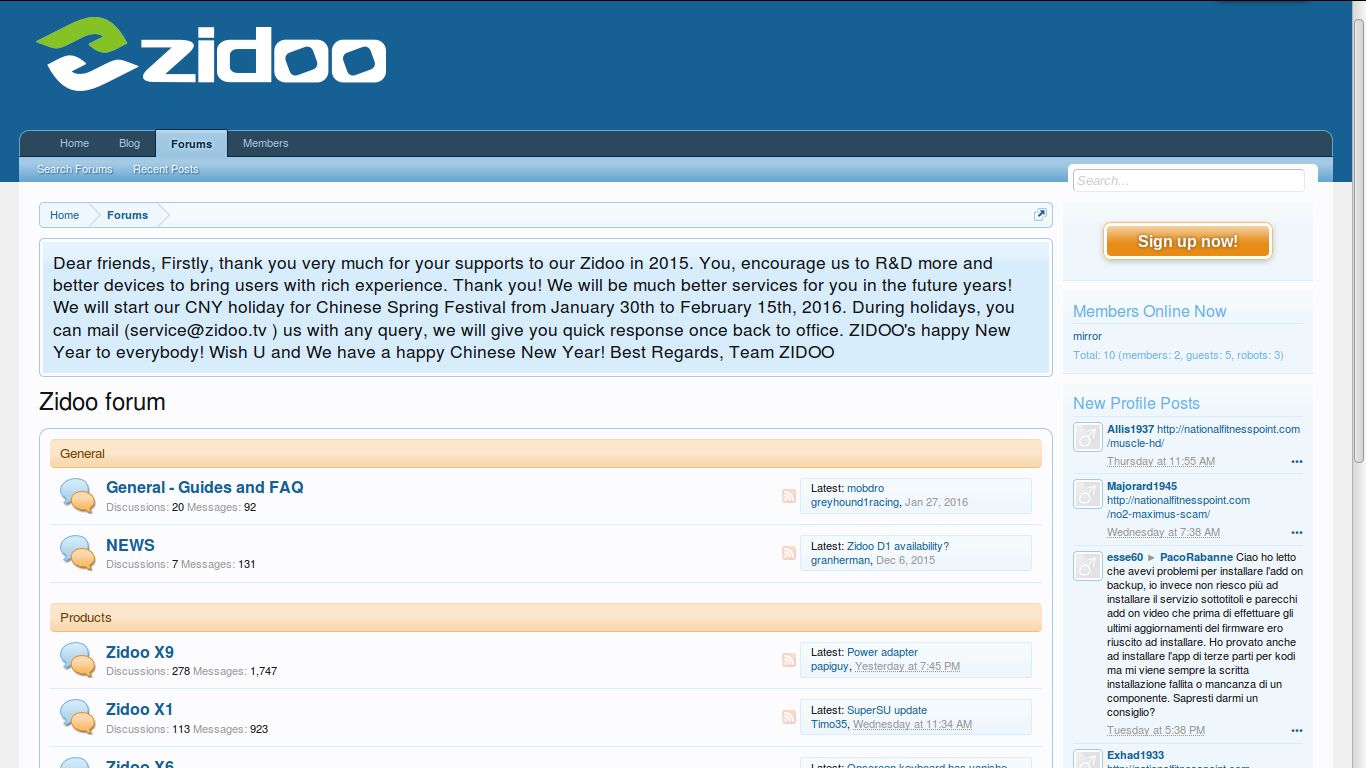The image size is (1366, 768).
Task: Click forum icon next to General - Guides and FAQ
Action: coord(78,495)
